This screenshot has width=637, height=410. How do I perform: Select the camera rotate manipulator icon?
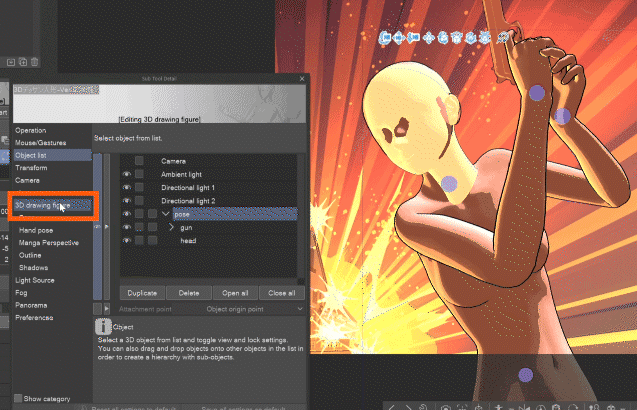[385, 38]
